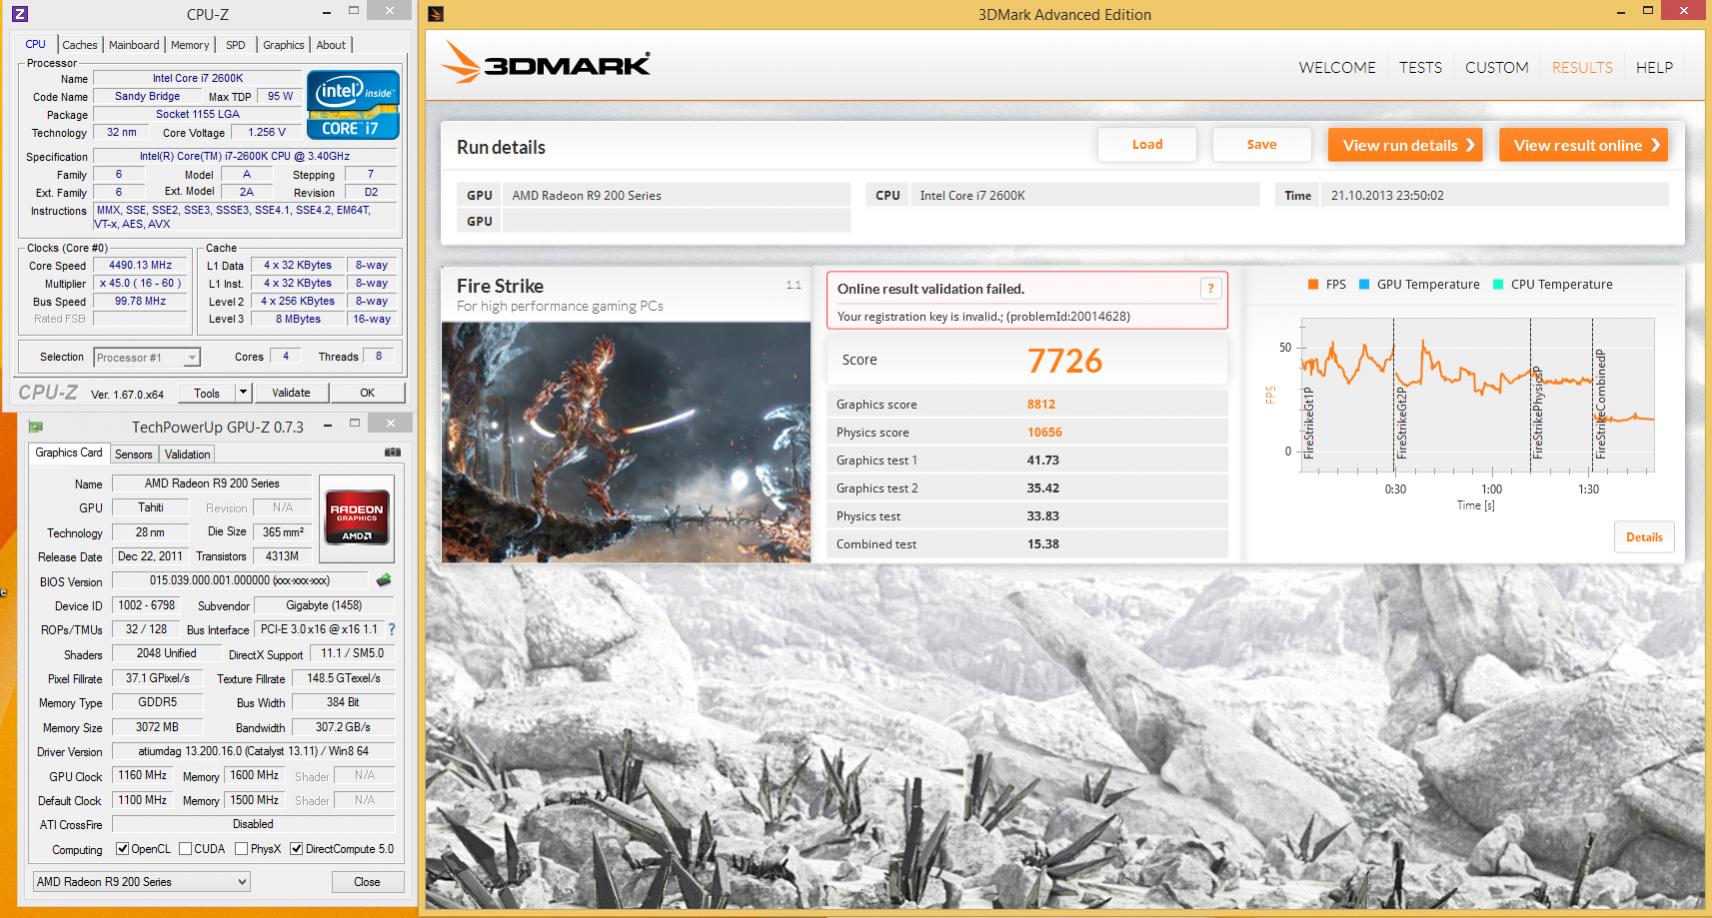Select the CPU tab in CPU-Z

[35, 44]
